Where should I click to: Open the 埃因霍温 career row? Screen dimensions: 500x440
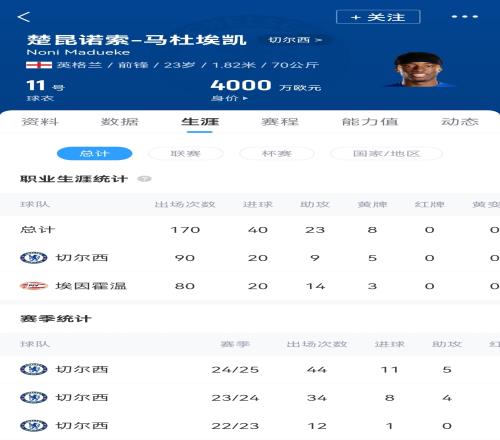tap(250, 286)
